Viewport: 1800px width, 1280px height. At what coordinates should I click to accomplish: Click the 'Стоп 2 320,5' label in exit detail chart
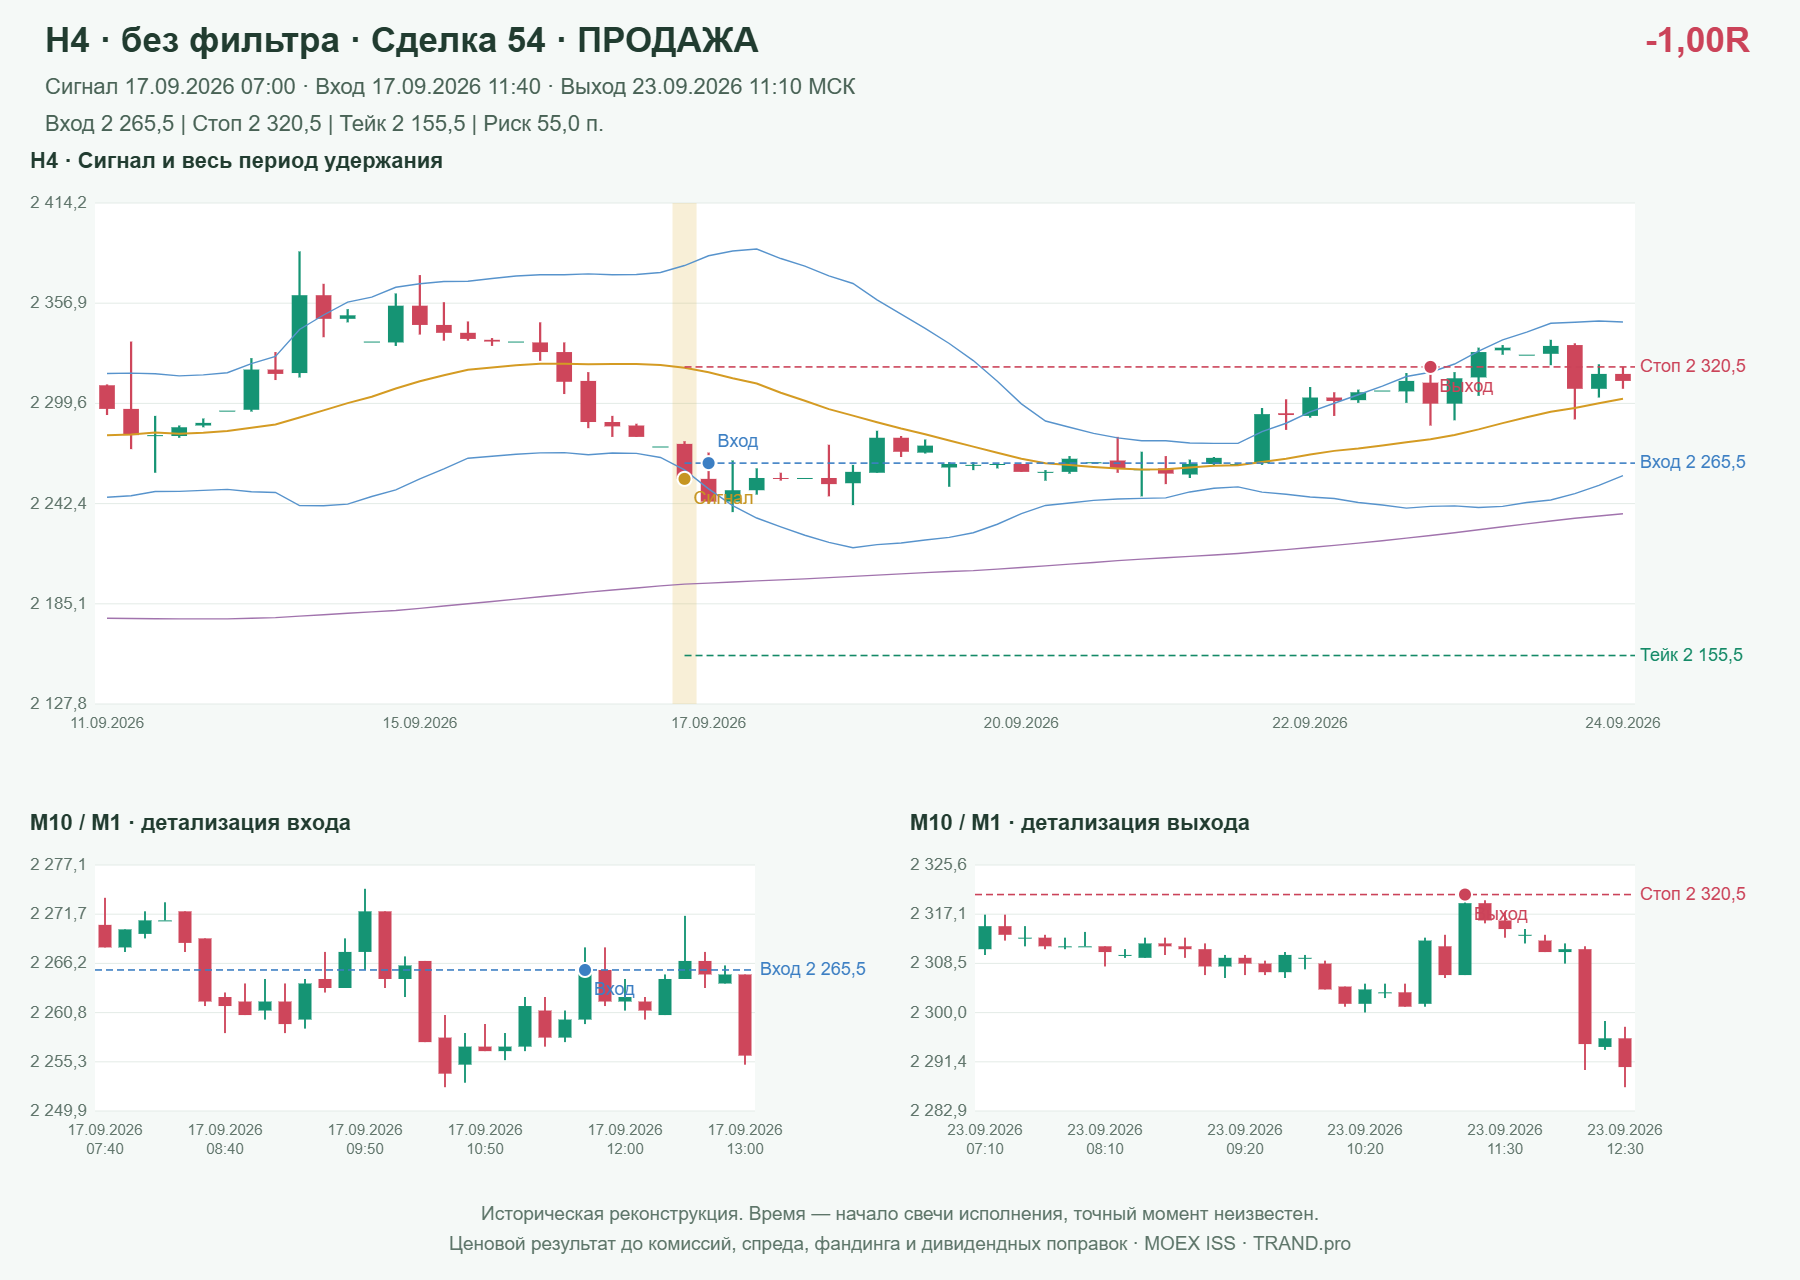point(1692,894)
